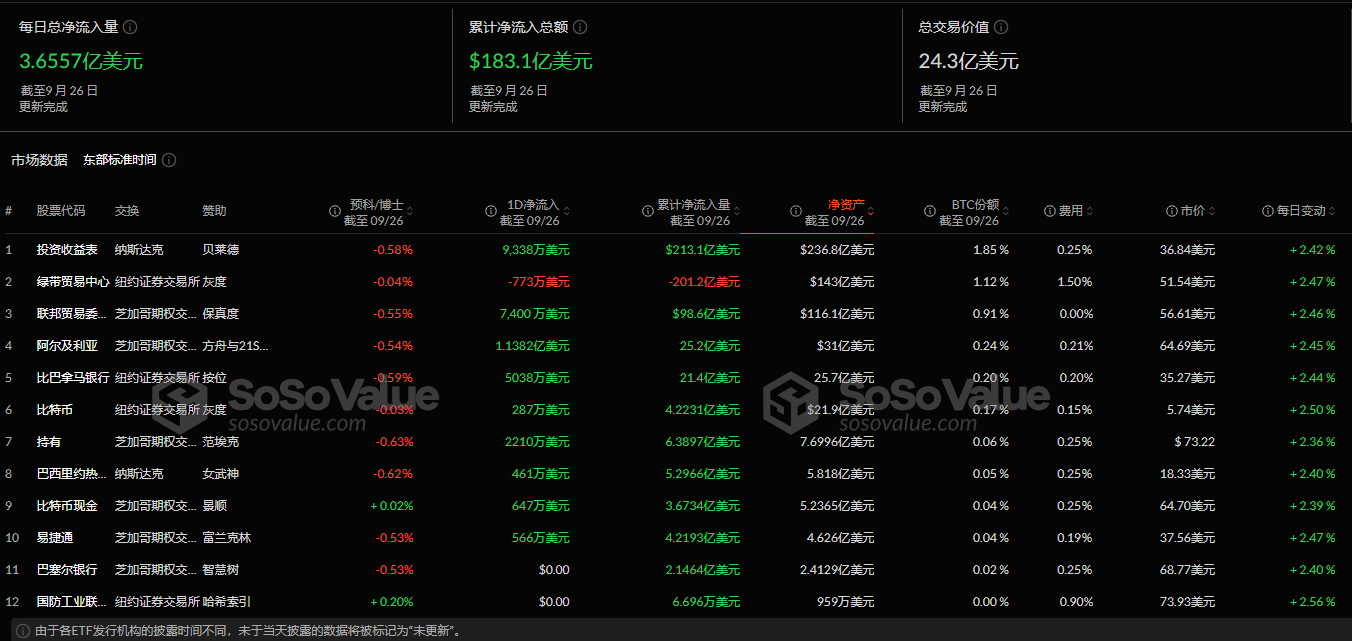Sort by 费用 using its sort arrows

pyautogui.click(x=1090, y=211)
